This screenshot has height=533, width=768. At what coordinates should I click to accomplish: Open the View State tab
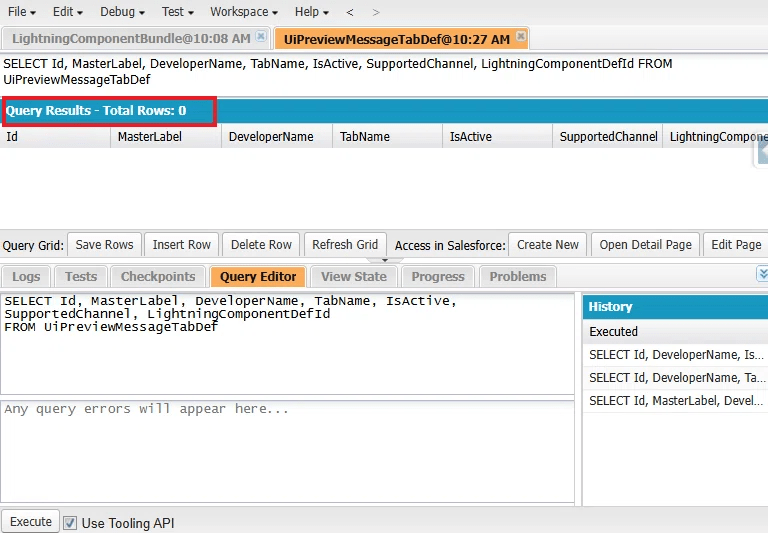[354, 276]
